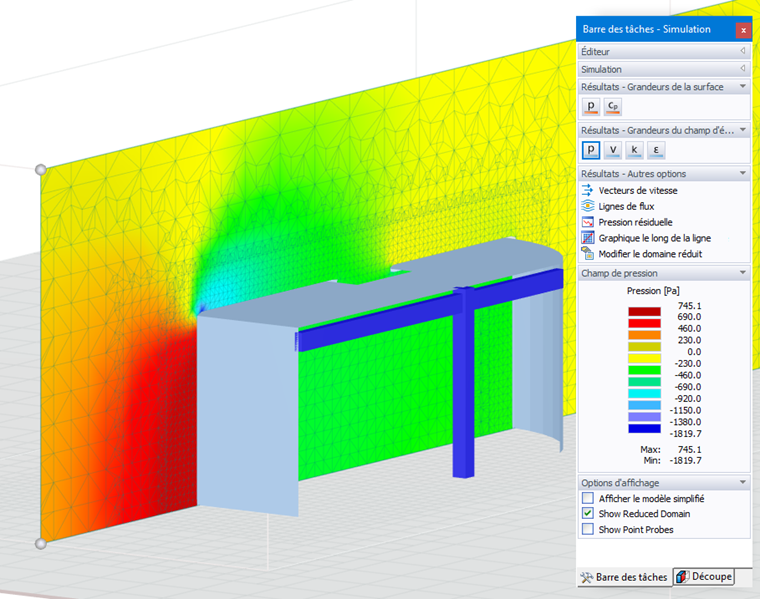Click the legend value -920.0
Screen dimensions: 760x599
(x=688, y=398)
